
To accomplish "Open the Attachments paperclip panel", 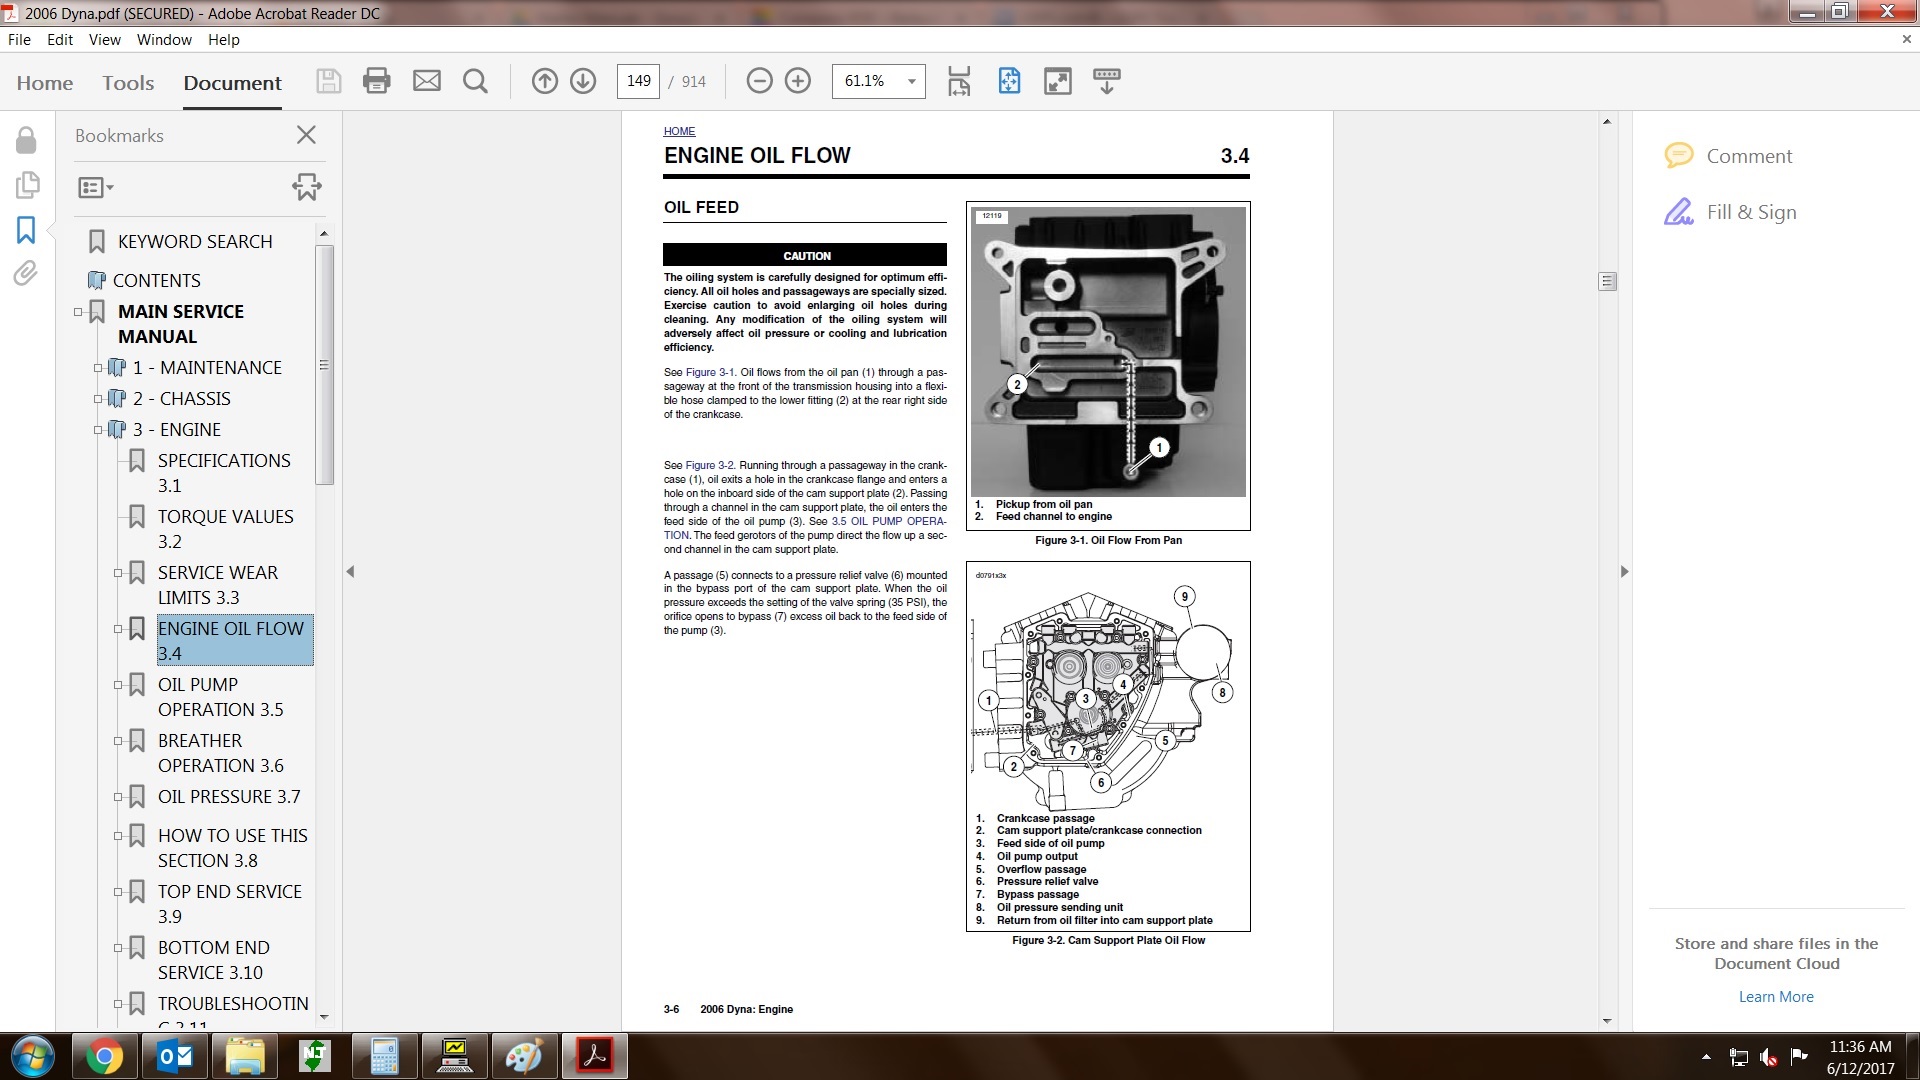I will (x=26, y=273).
